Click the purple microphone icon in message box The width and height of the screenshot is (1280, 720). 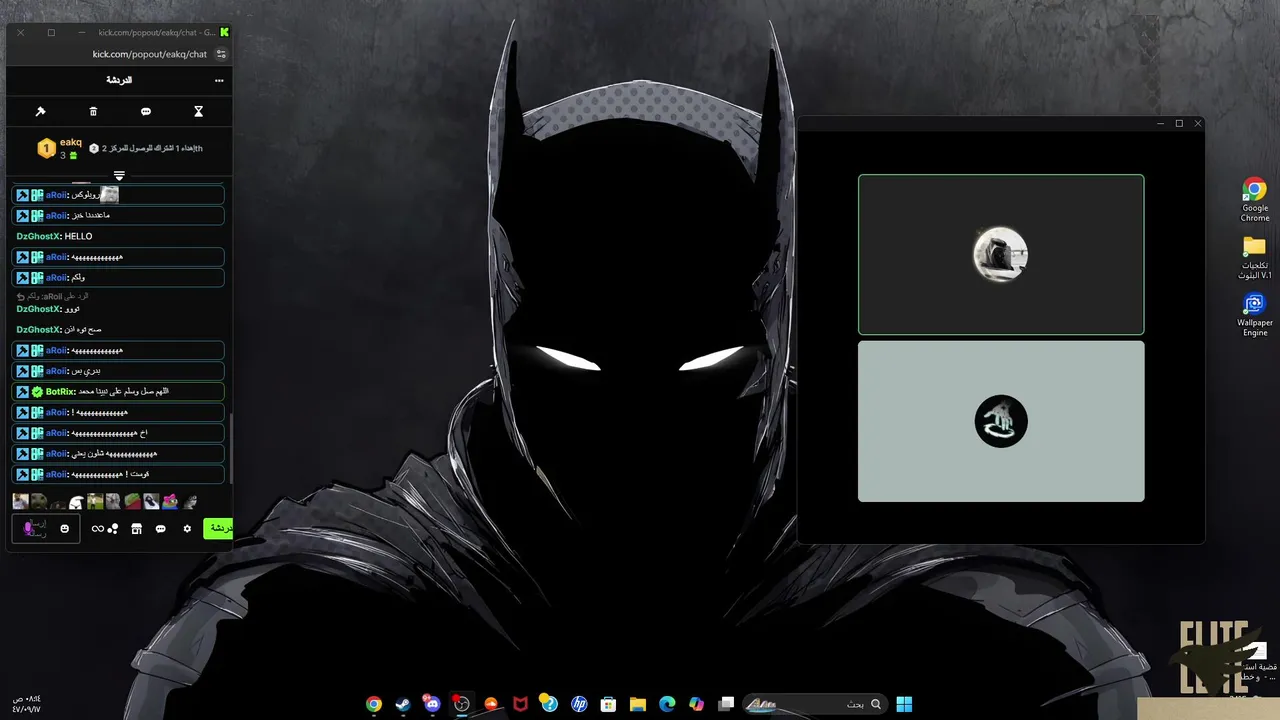(x=29, y=529)
